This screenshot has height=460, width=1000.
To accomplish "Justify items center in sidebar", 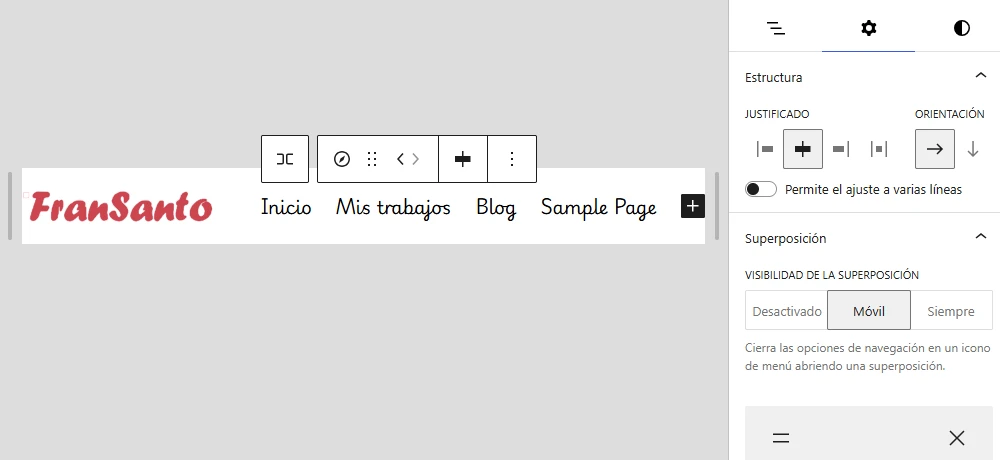I will (803, 149).
